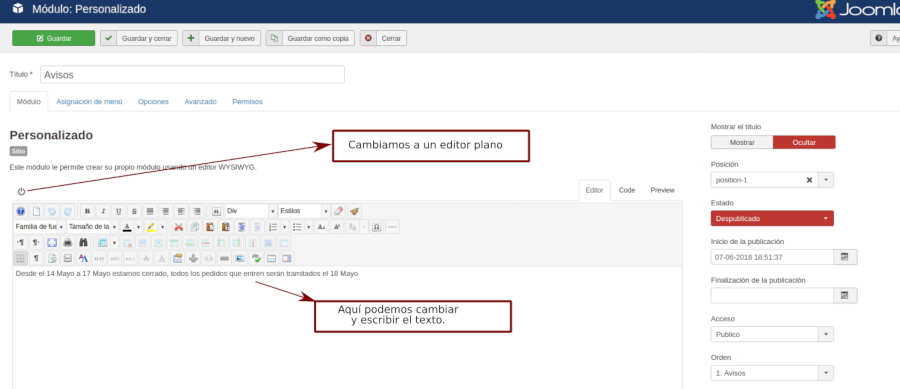Open the Estado Despublicado dropdown
The width and height of the screenshot is (900, 389).
[x=772, y=219]
